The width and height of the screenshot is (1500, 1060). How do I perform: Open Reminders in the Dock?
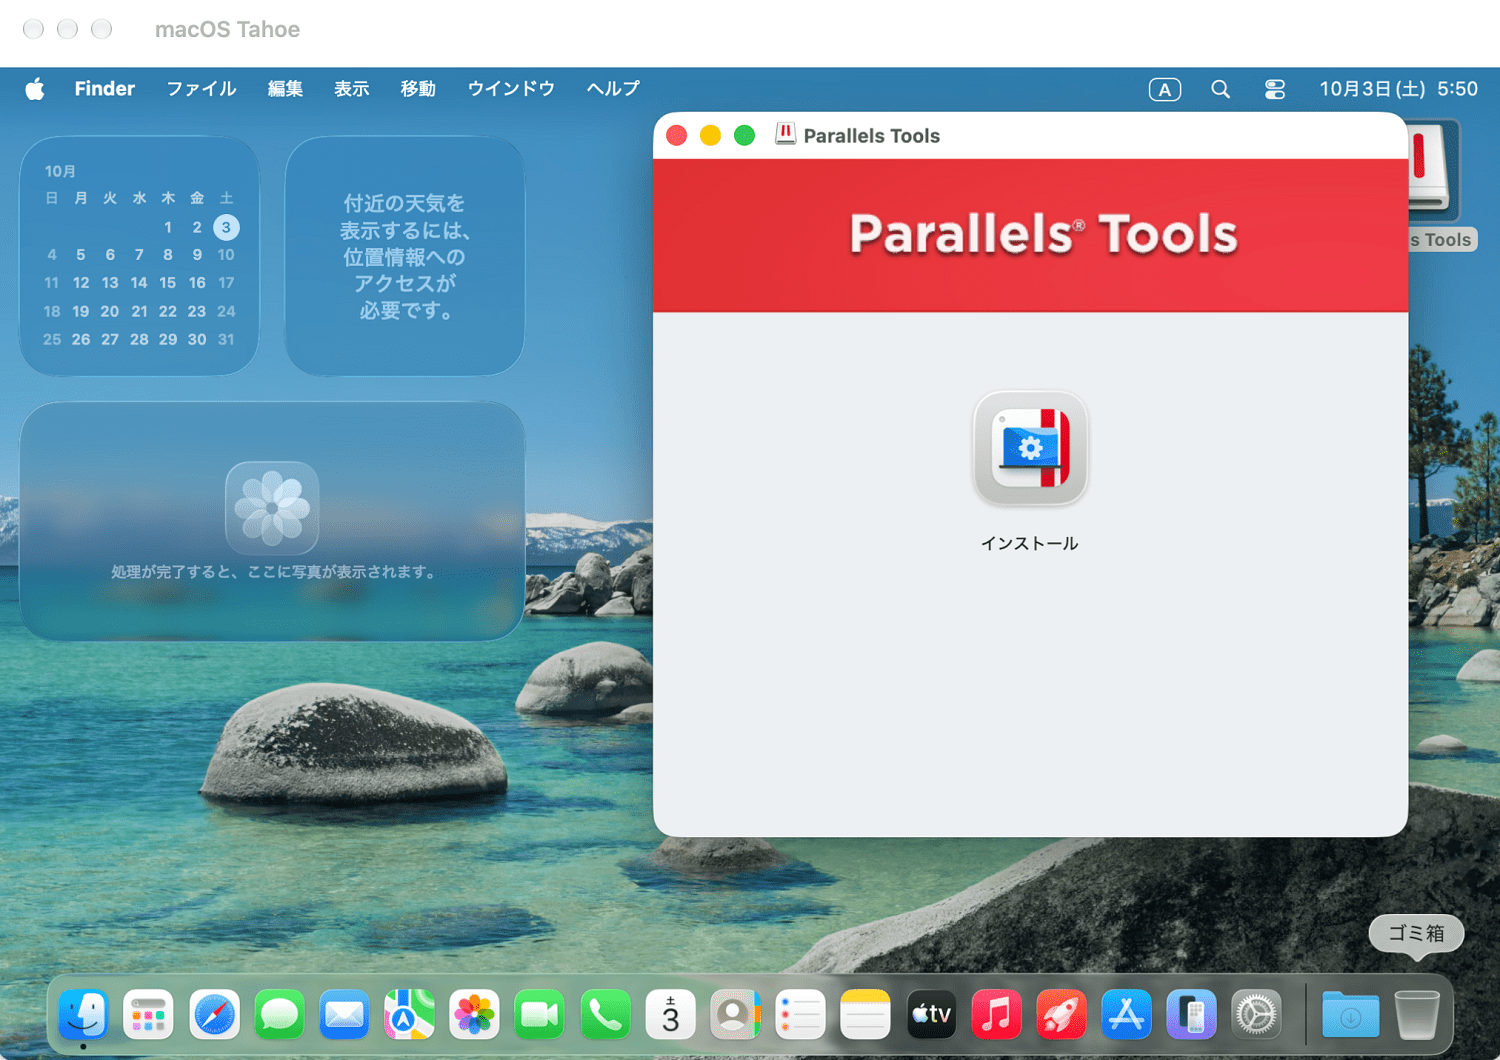click(800, 1015)
